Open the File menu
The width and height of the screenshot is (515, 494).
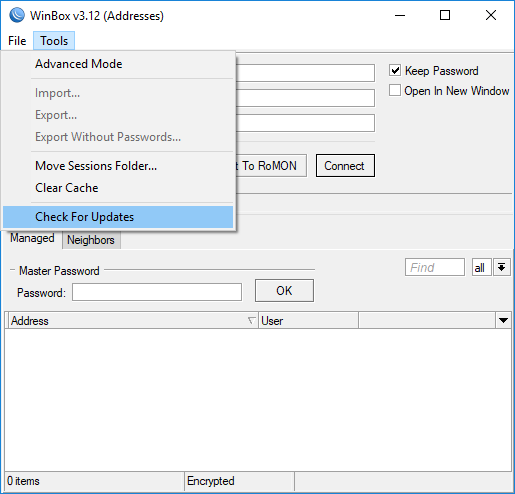coord(17,41)
